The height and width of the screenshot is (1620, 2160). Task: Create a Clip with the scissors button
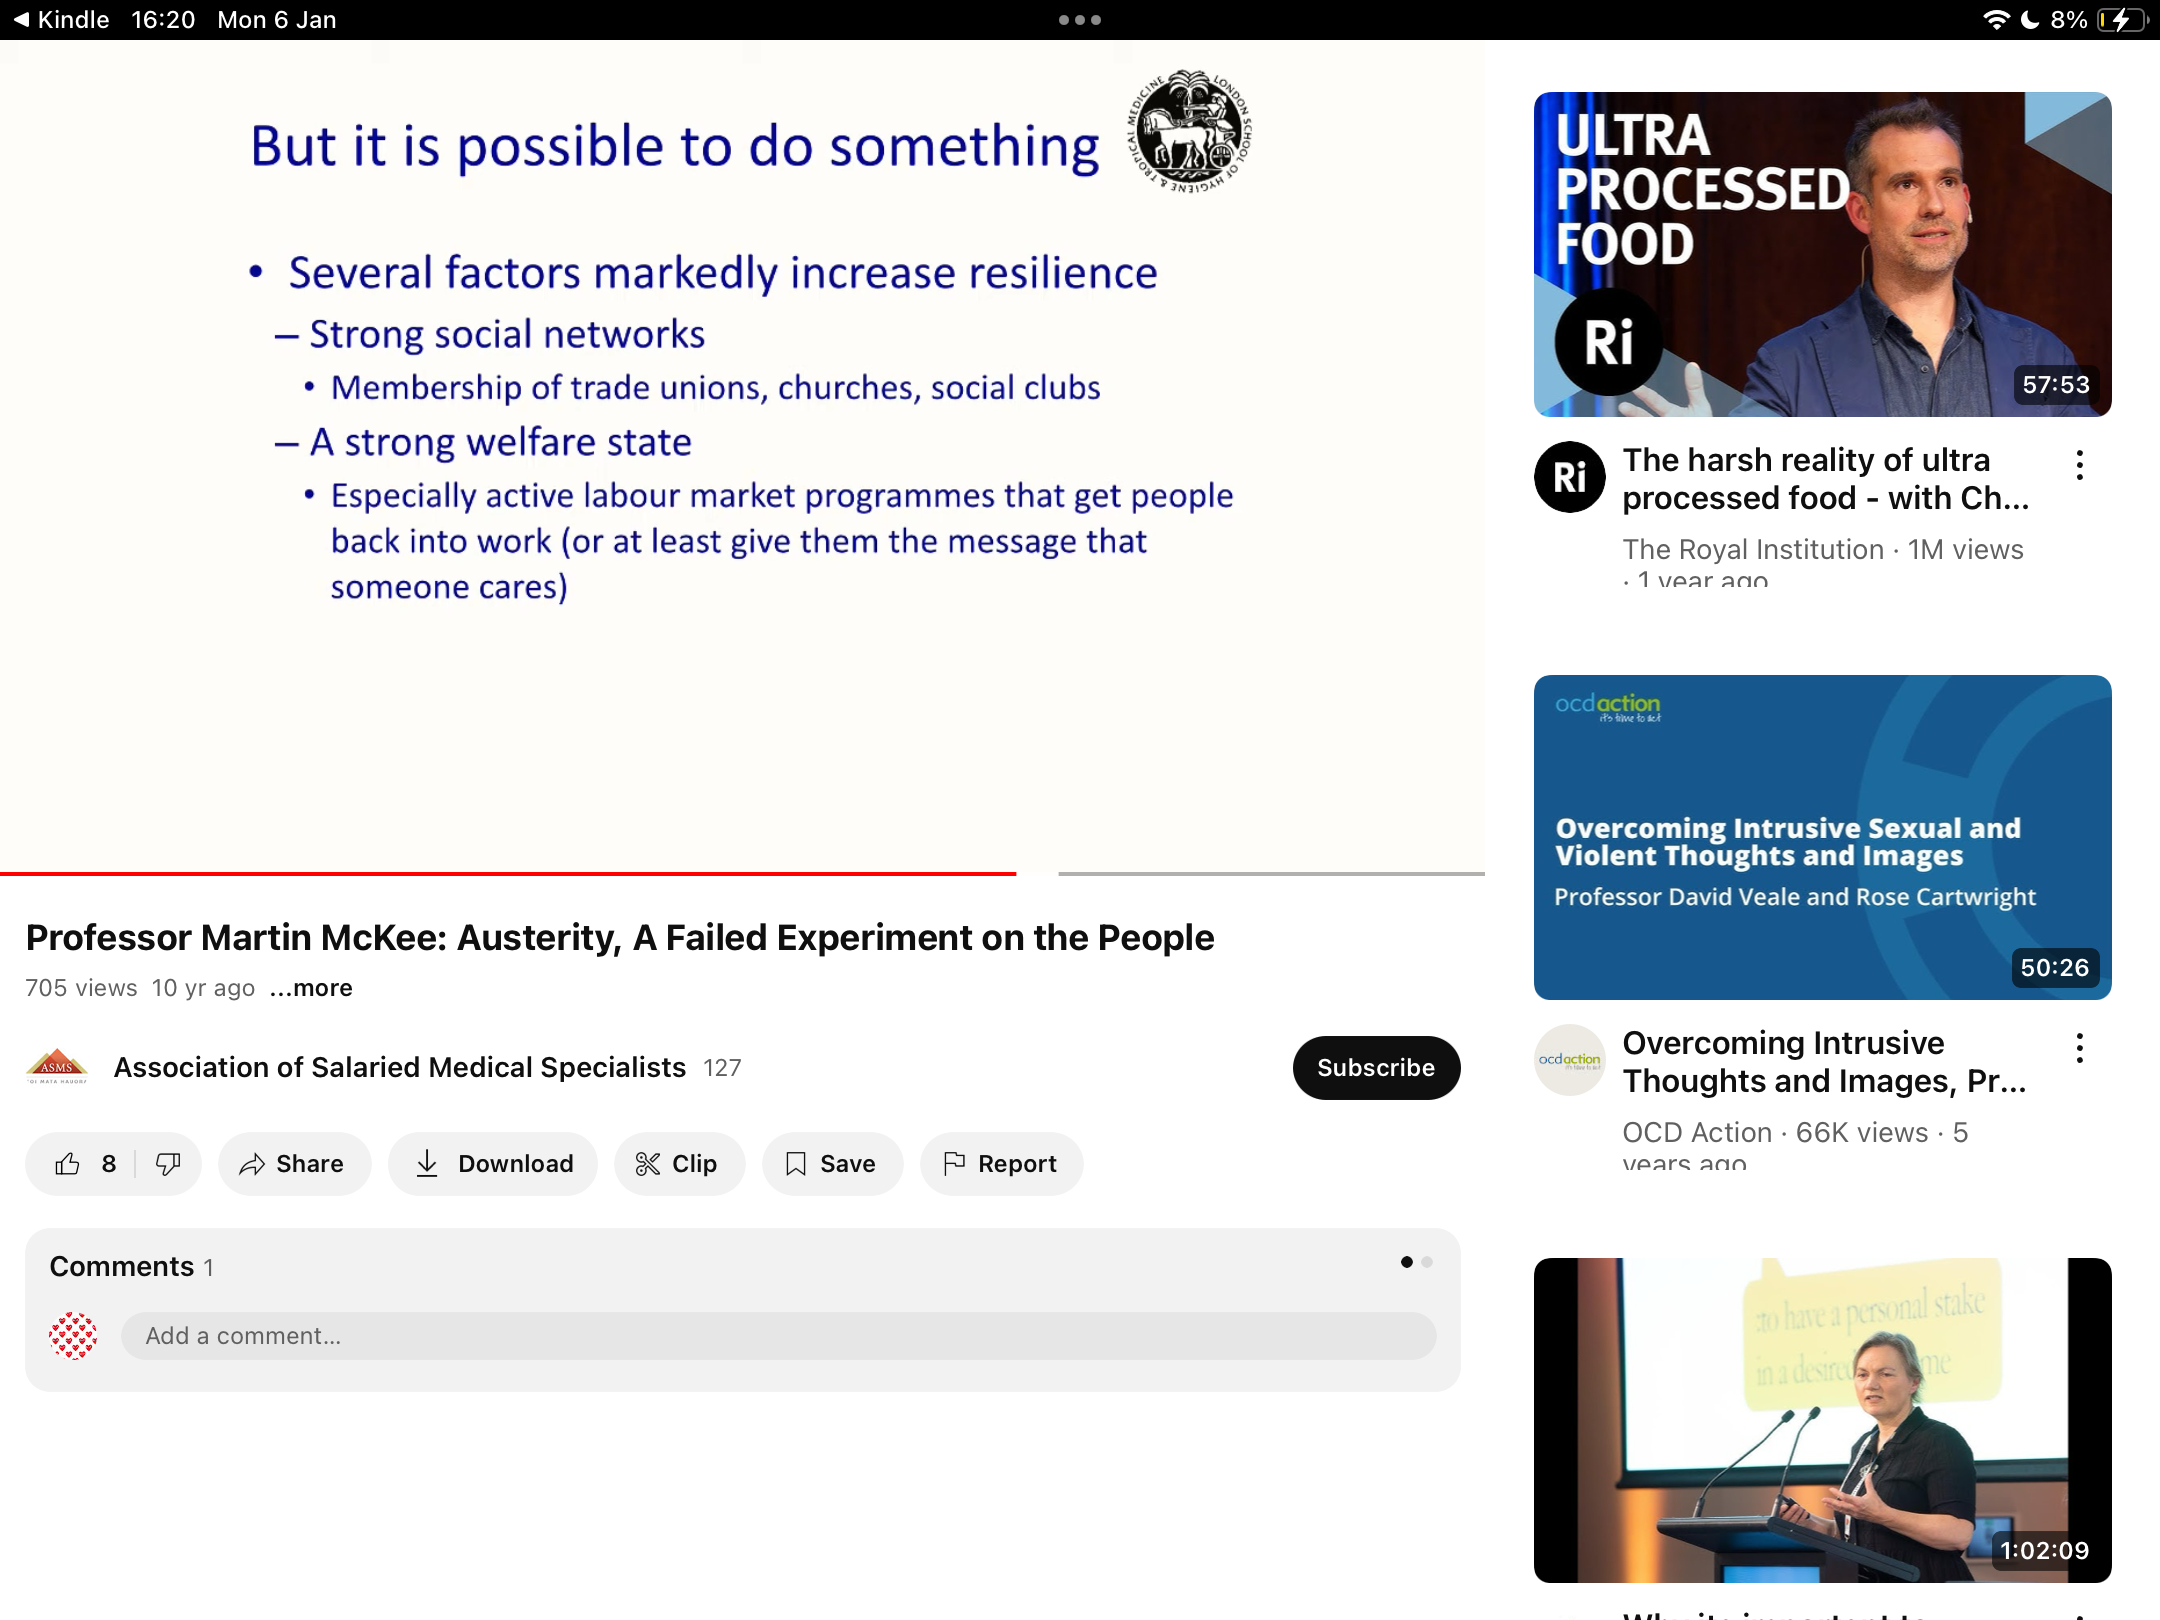tap(679, 1164)
